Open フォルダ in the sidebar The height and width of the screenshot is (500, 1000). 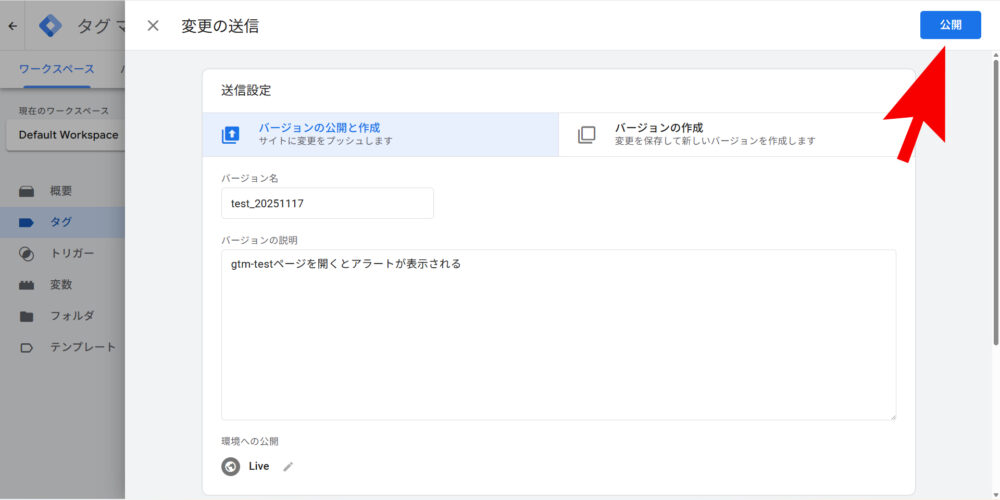[x=72, y=316]
